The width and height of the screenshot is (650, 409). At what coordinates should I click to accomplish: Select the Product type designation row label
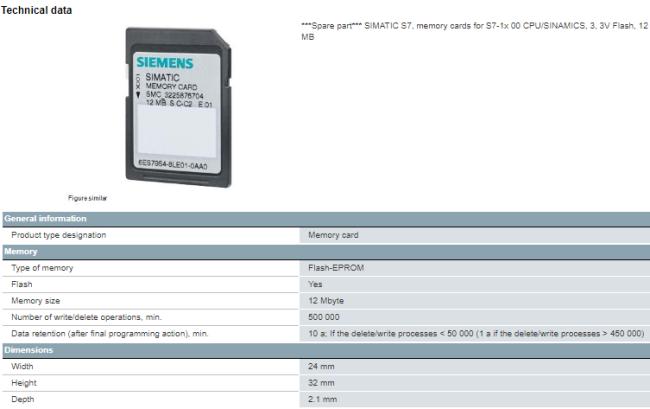[x=58, y=235]
